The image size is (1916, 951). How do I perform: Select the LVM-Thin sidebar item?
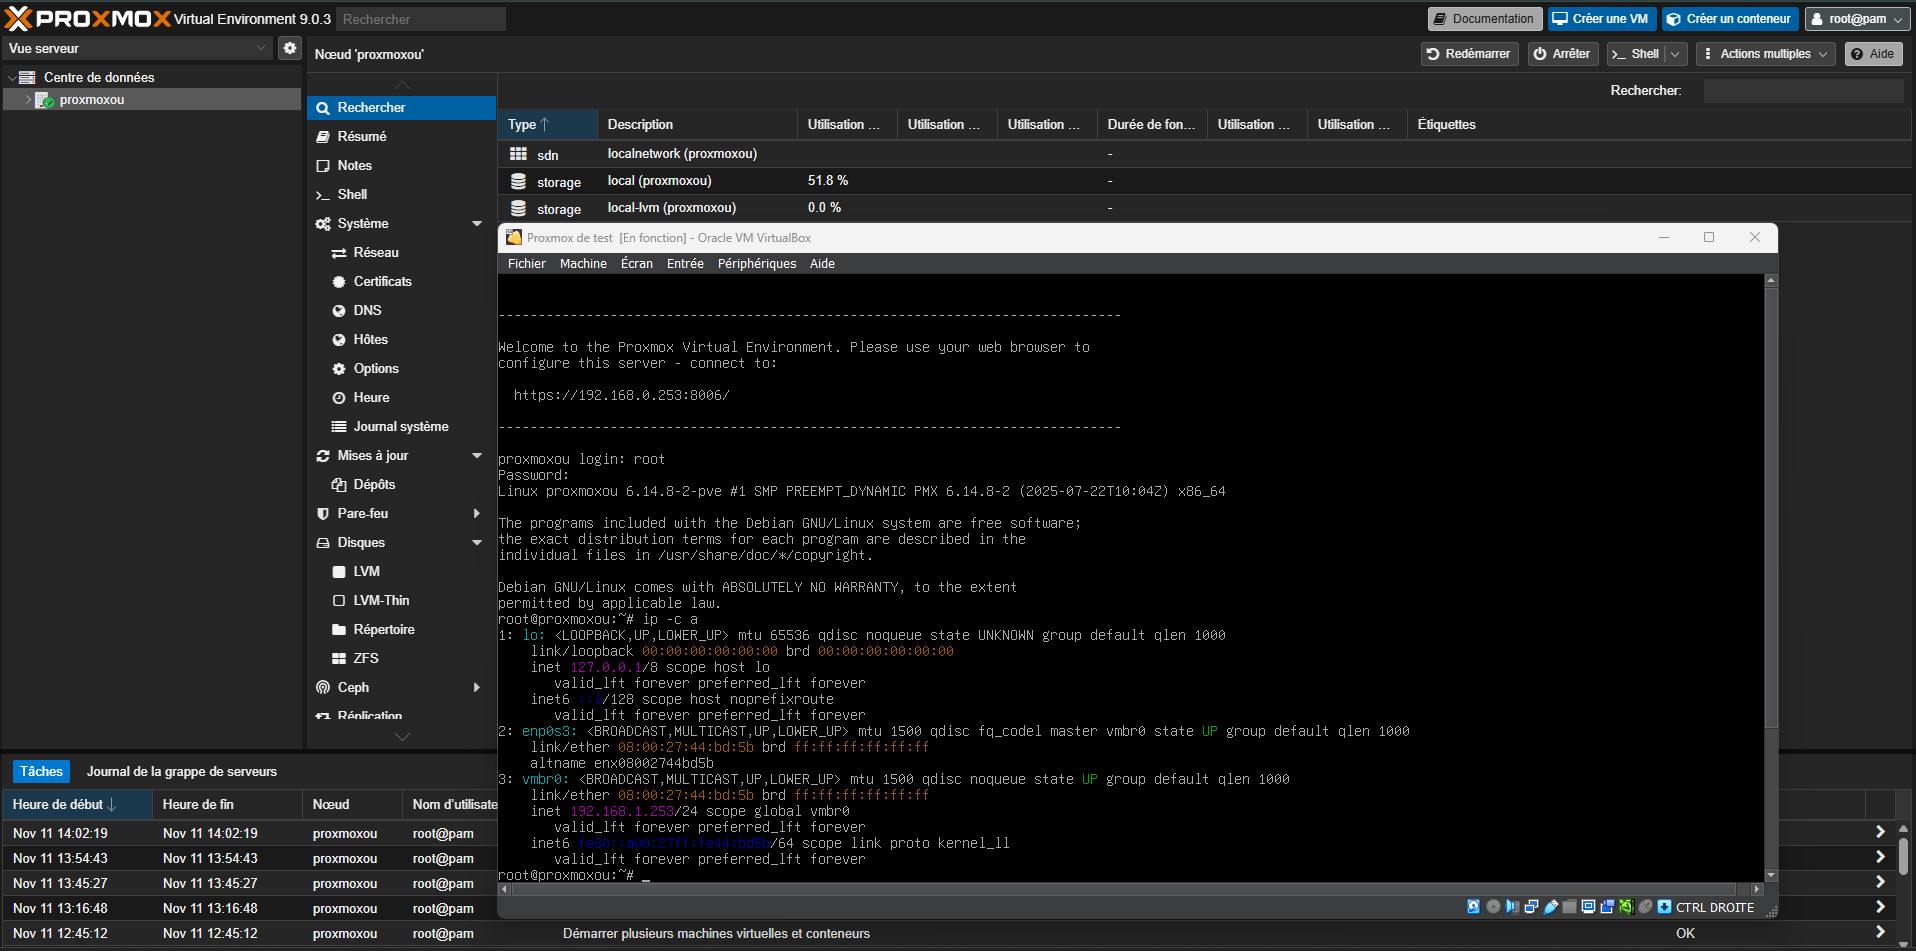point(381,600)
